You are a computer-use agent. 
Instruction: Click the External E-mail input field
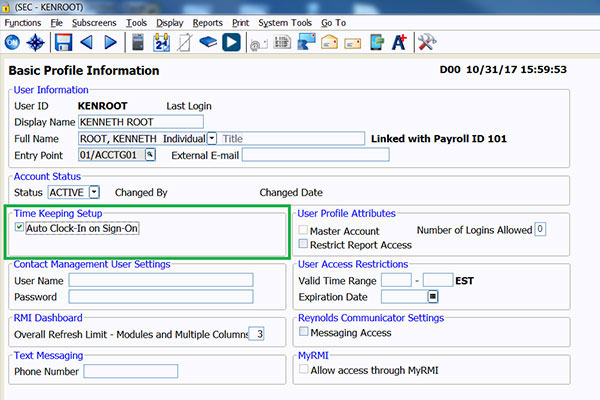[314, 155]
